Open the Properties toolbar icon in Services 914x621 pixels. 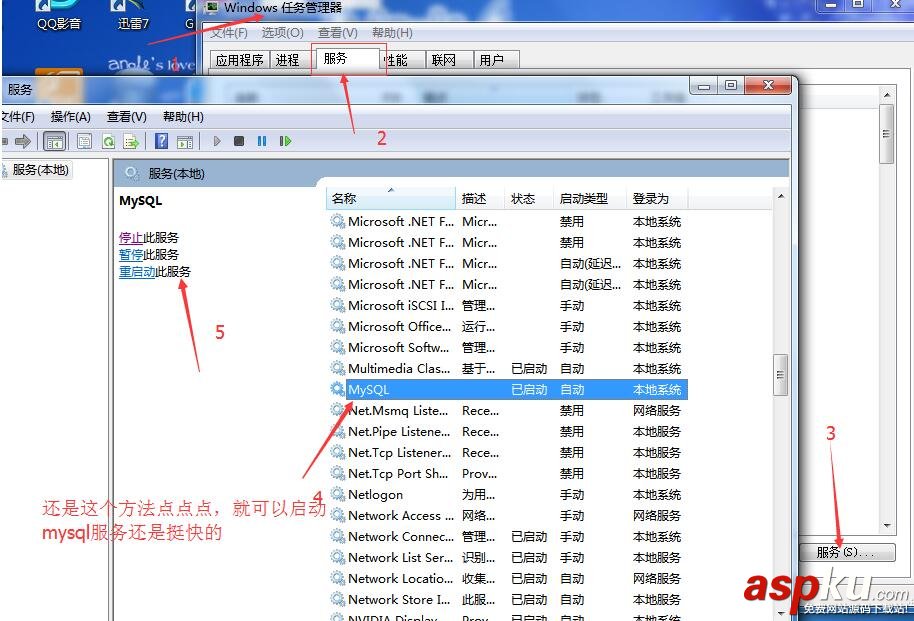click(85, 141)
